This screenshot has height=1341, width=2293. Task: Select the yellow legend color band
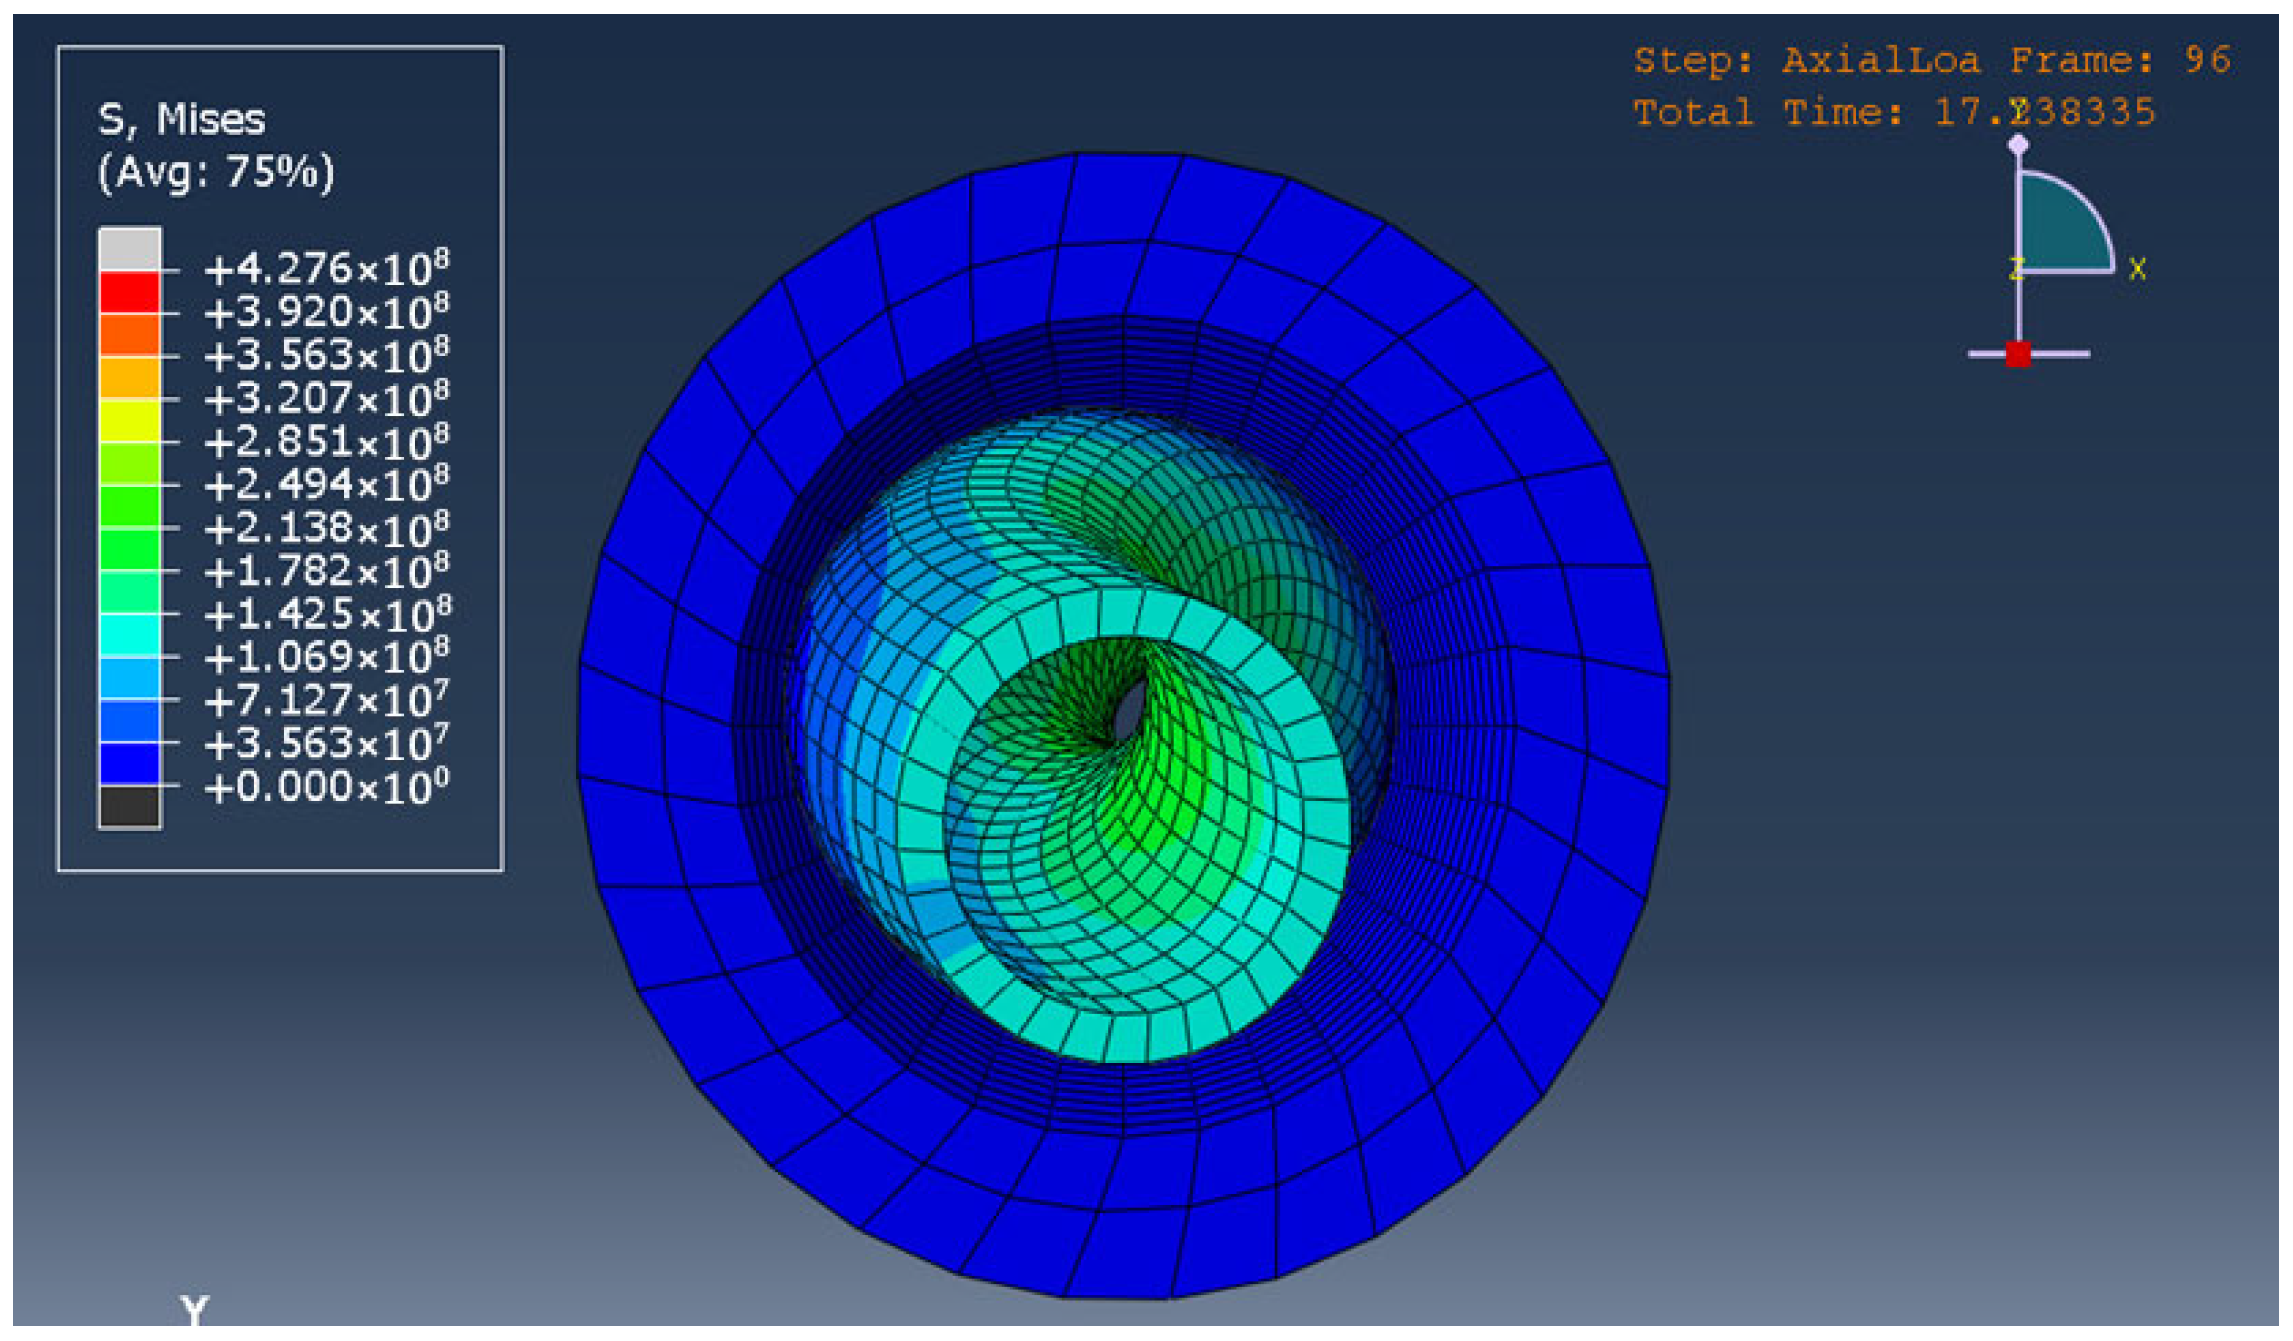(129, 421)
